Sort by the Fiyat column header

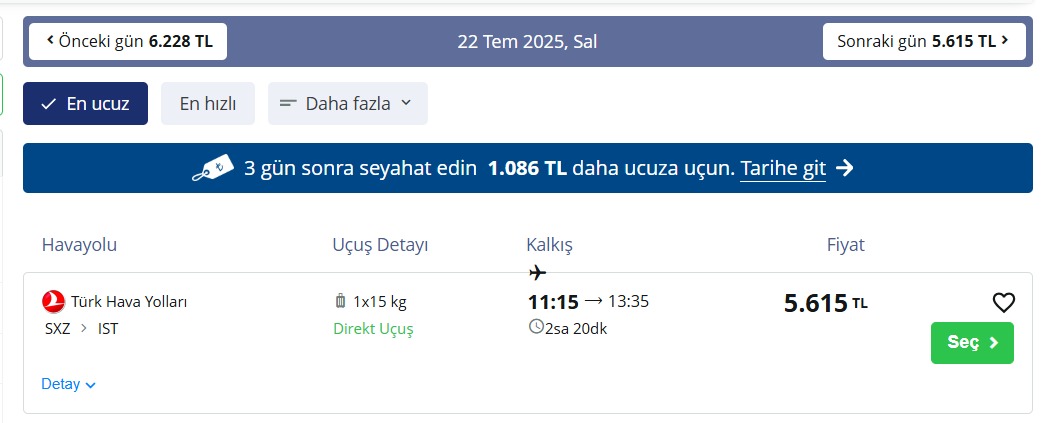pyautogui.click(x=845, y=245)
